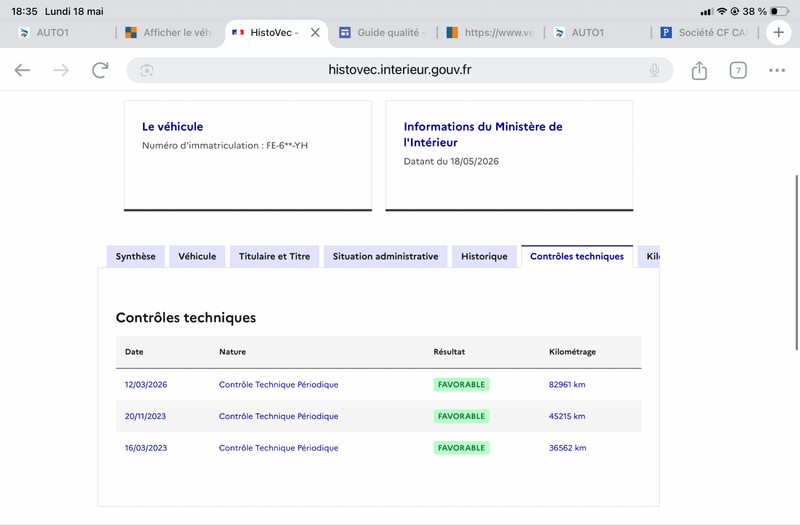Image resolution: width=800 pixels, height=525 pixels.
Task: Open the Titulaire et Titre tab
Action: tap(274, 256)
